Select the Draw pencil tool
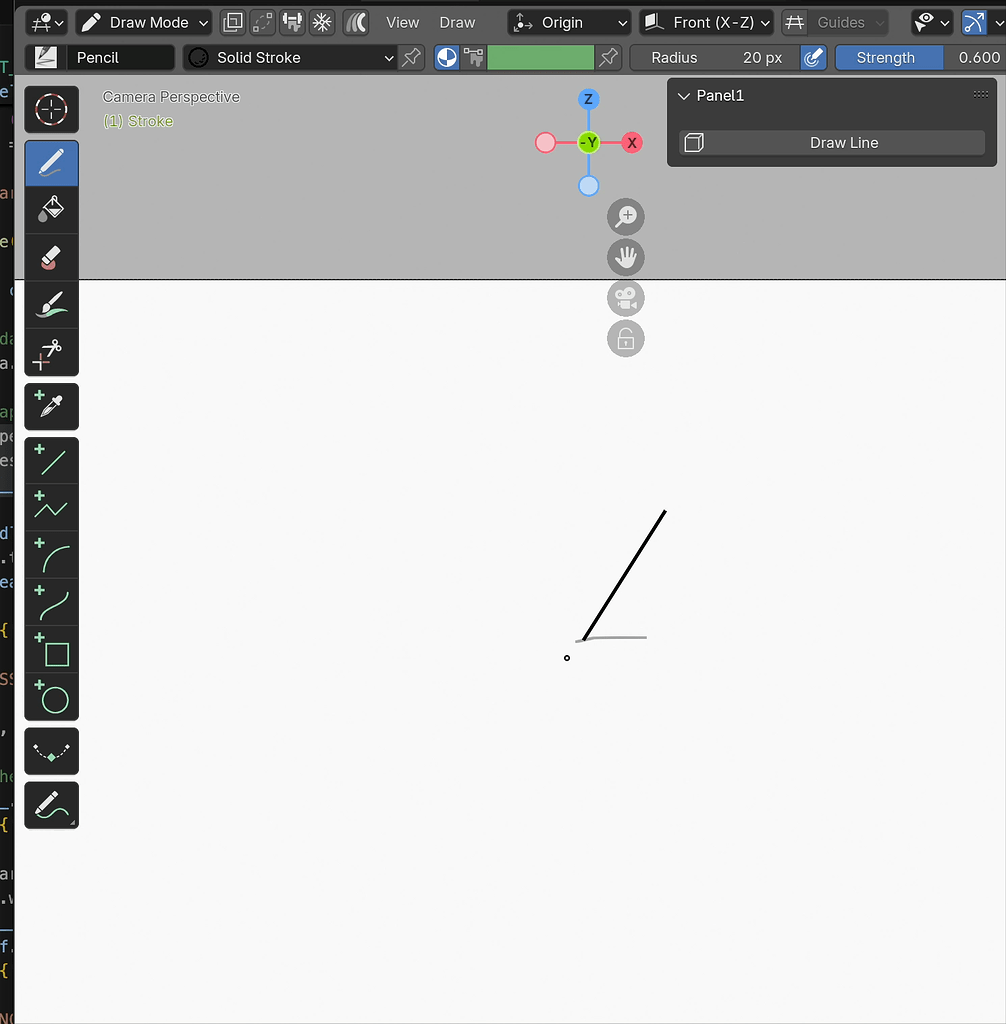This screenshot has height=1024, width=1006. point(52,163)
